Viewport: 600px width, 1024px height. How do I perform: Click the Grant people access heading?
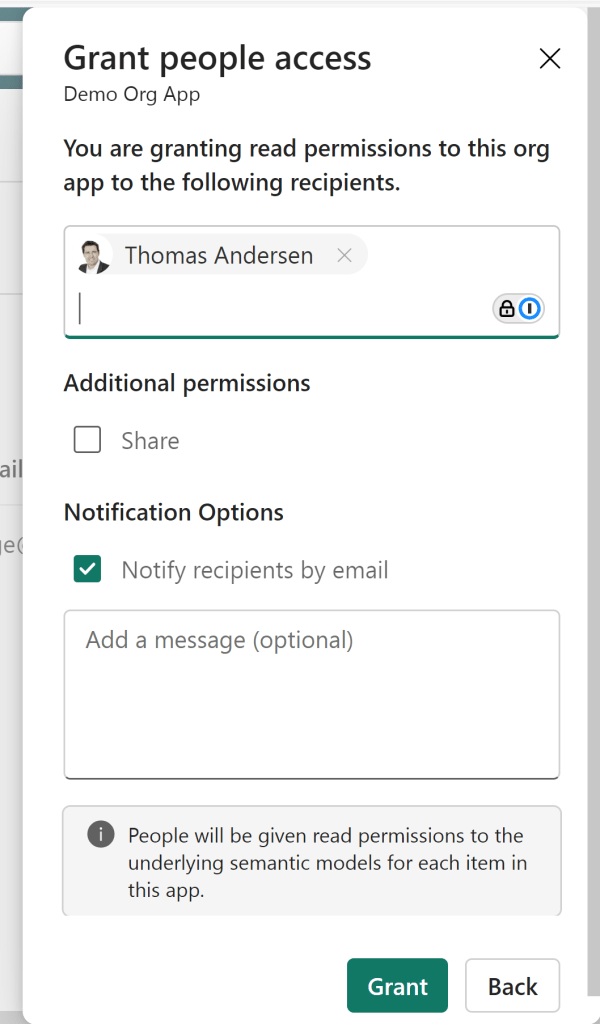click(x=217, y=58)
